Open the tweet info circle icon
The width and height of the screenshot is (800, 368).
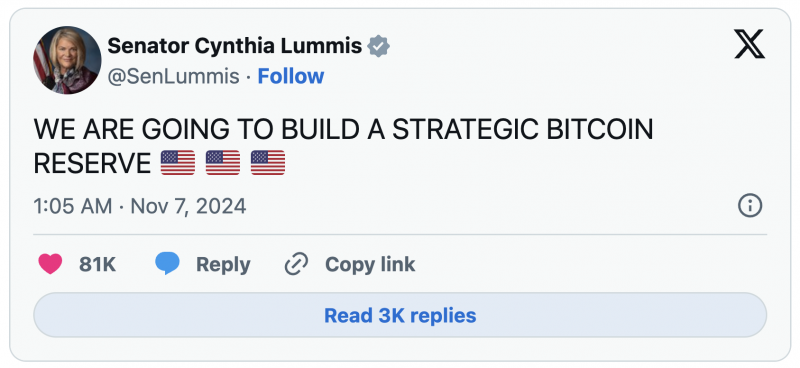(x=750, y=206)
